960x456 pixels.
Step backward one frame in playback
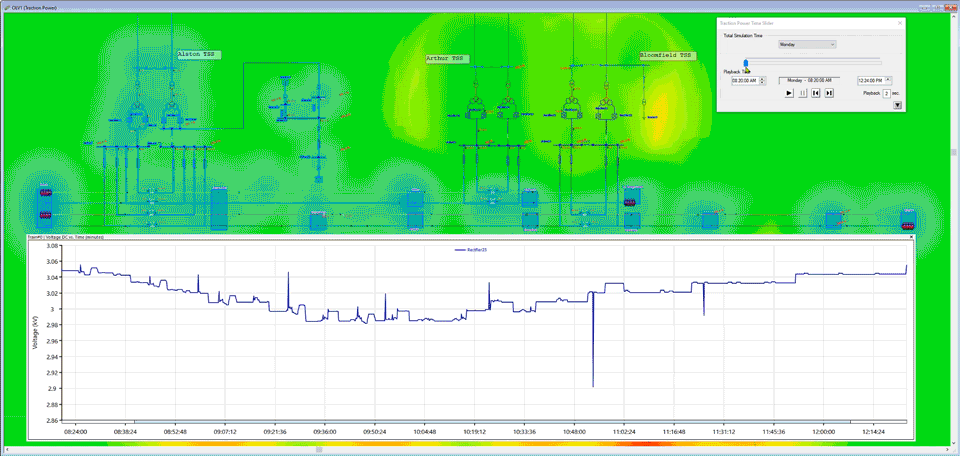(x=816, y=93)
